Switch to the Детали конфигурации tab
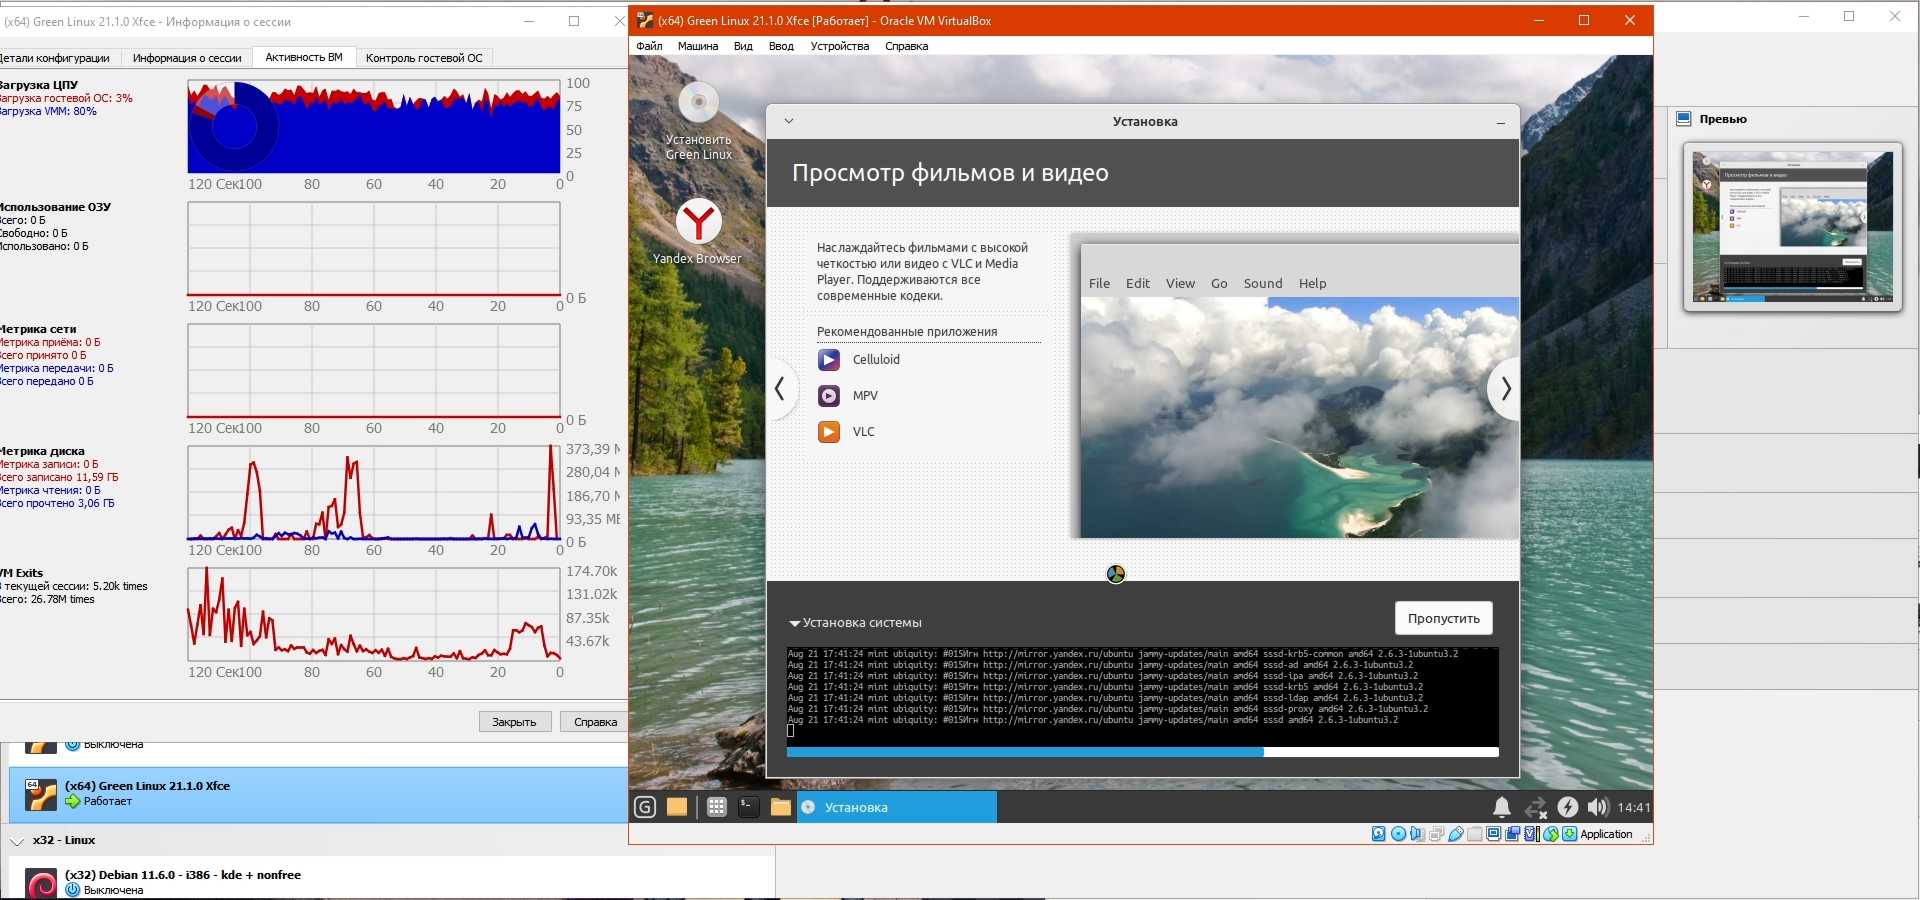 [x=58, y=58]
